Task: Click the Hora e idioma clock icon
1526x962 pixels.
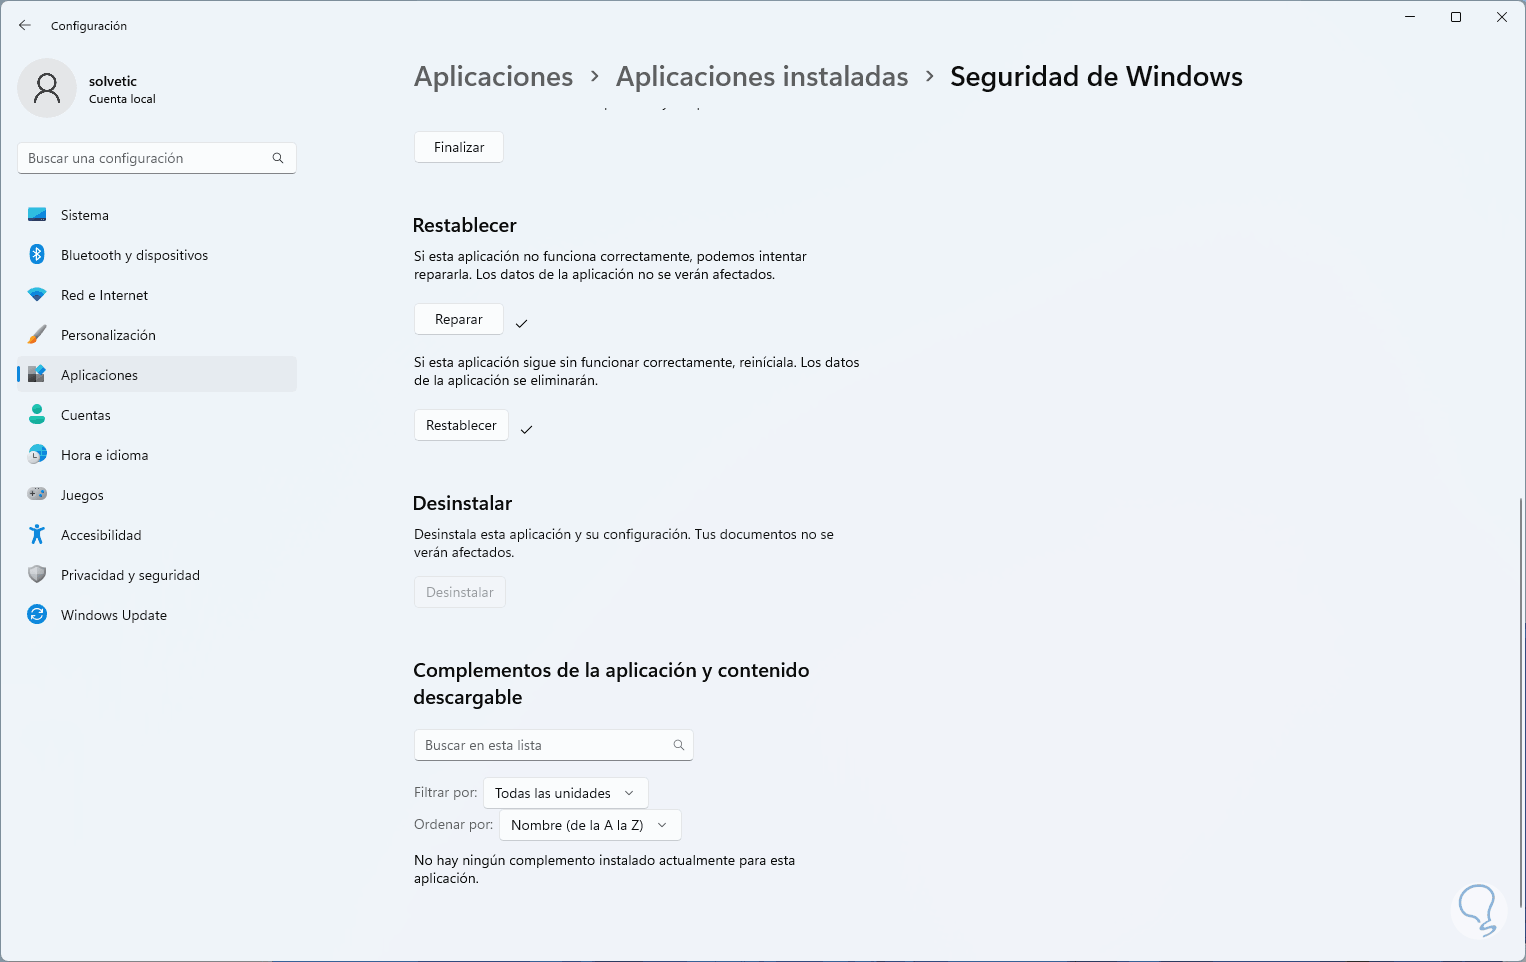Action: tap(37, 455)
